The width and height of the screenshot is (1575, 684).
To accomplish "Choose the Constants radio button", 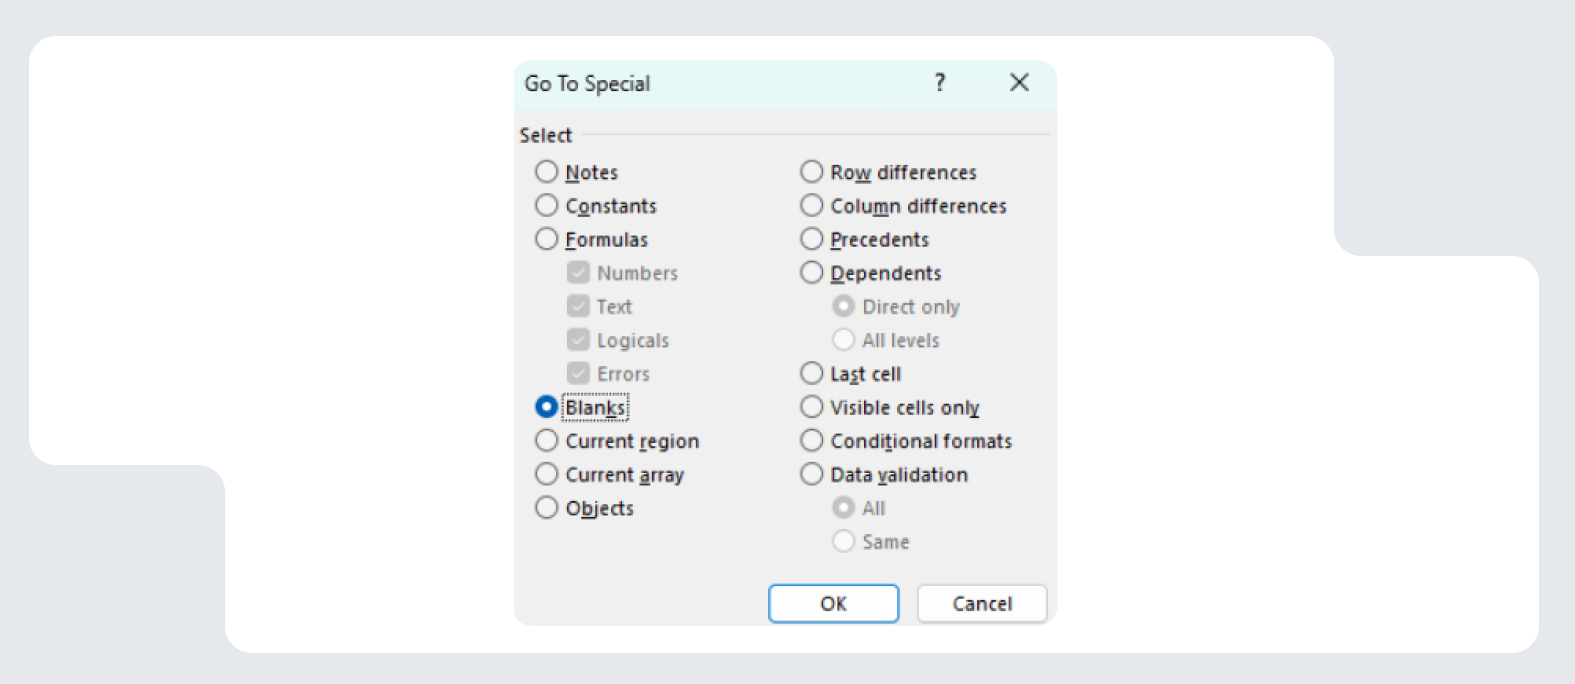I will [546, 206].
